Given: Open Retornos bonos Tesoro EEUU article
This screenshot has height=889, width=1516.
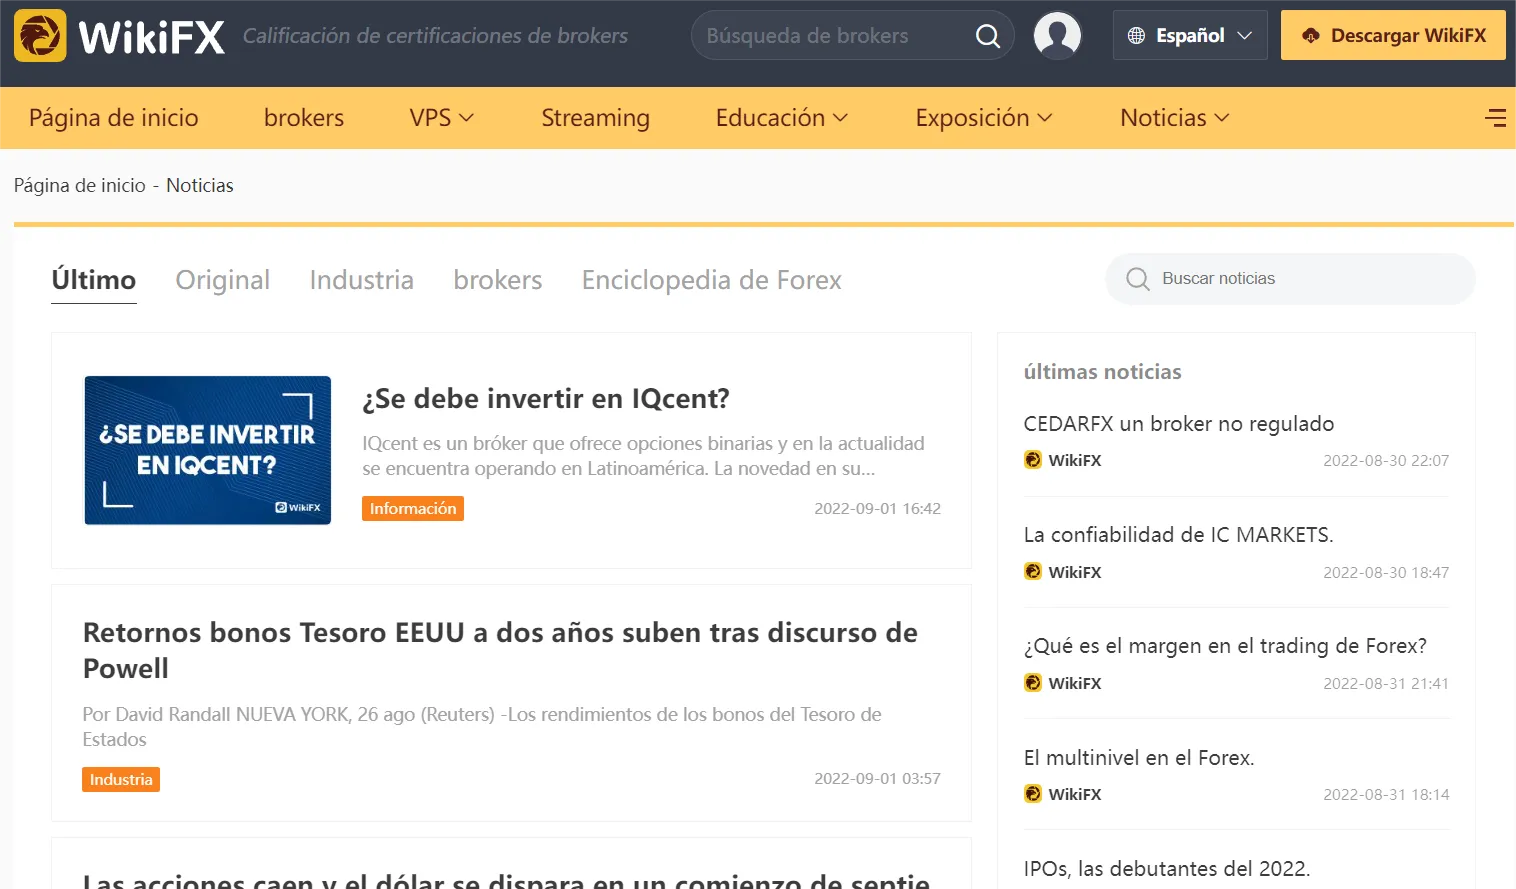Looking at the screenshot, I should [500, 650].
